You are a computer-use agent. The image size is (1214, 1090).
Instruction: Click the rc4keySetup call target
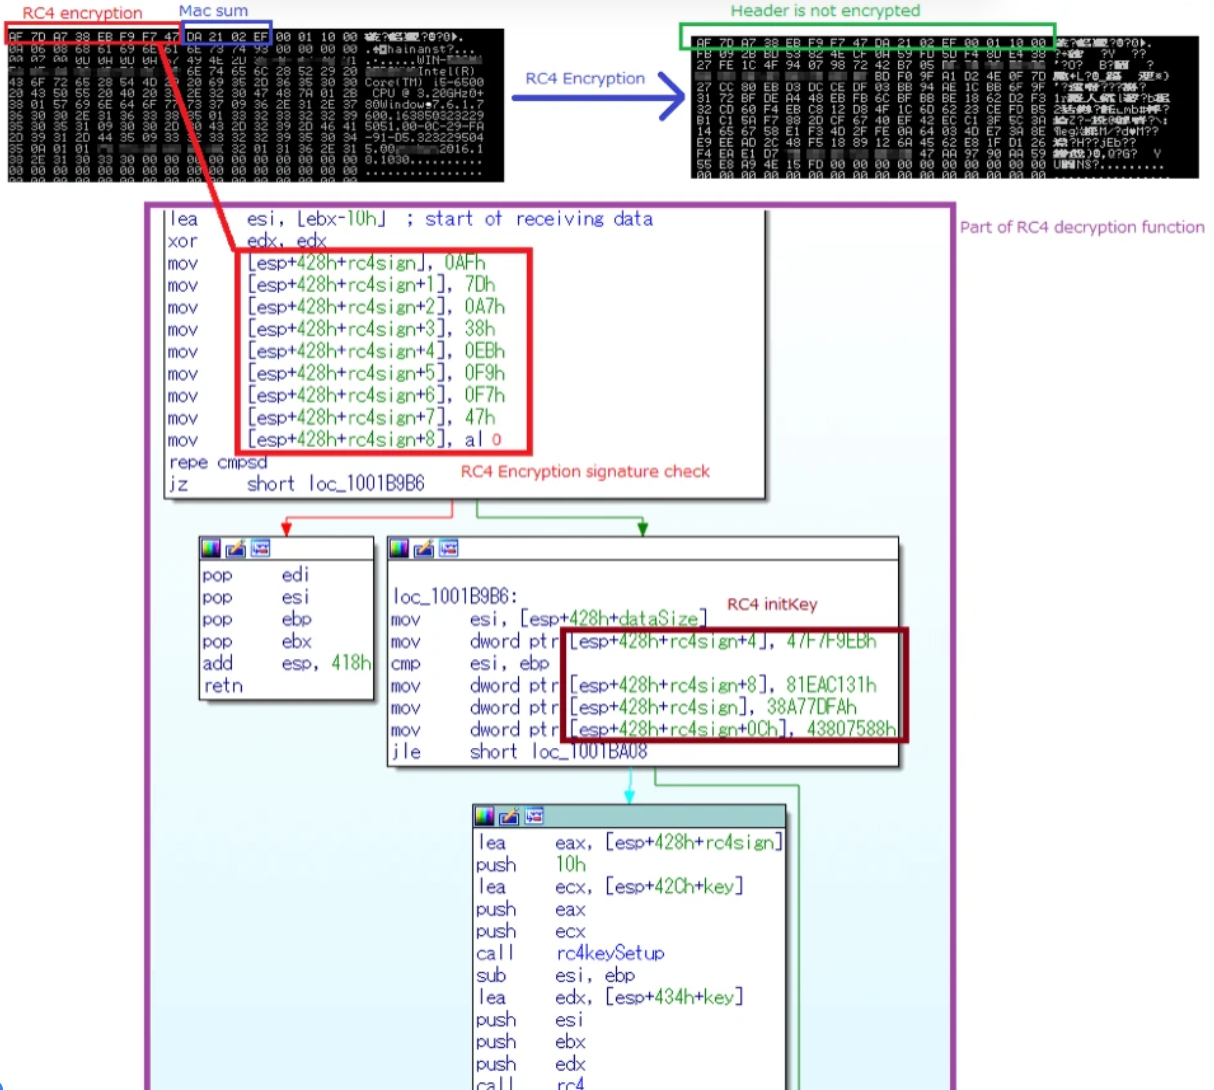pyautogui.click(x=609, y=953)
